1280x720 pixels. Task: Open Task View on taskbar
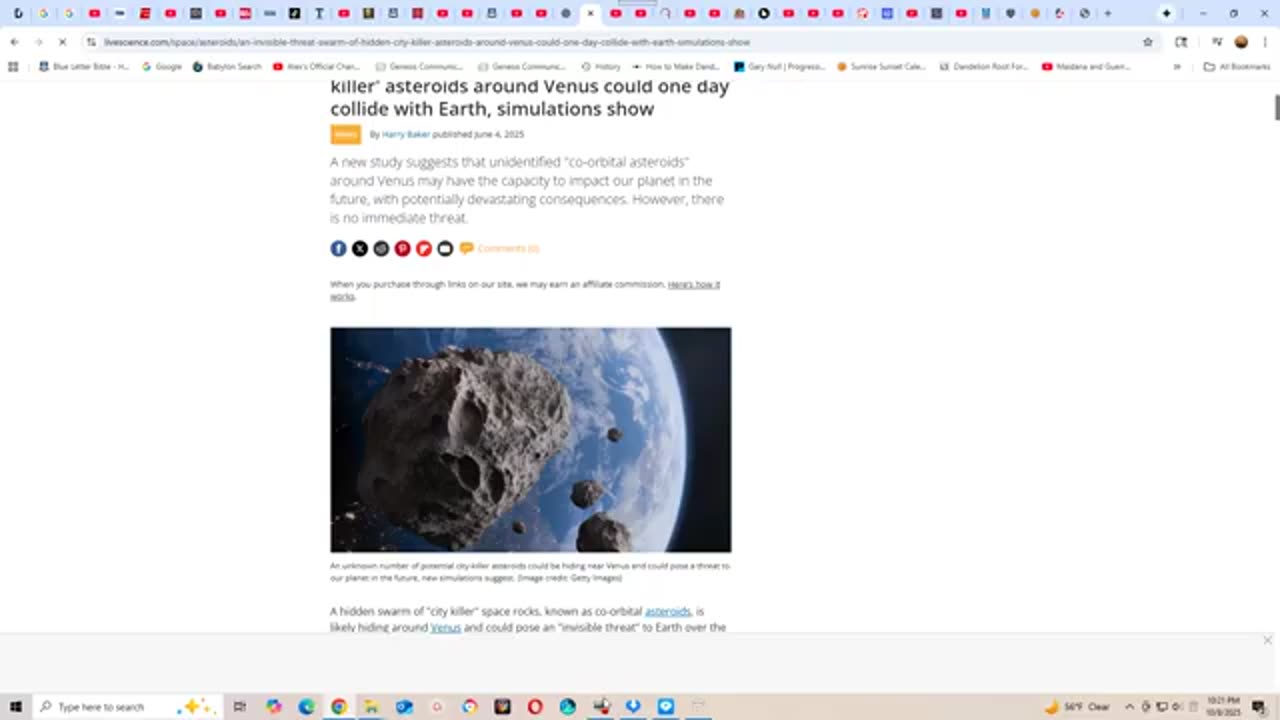[240, 707]
